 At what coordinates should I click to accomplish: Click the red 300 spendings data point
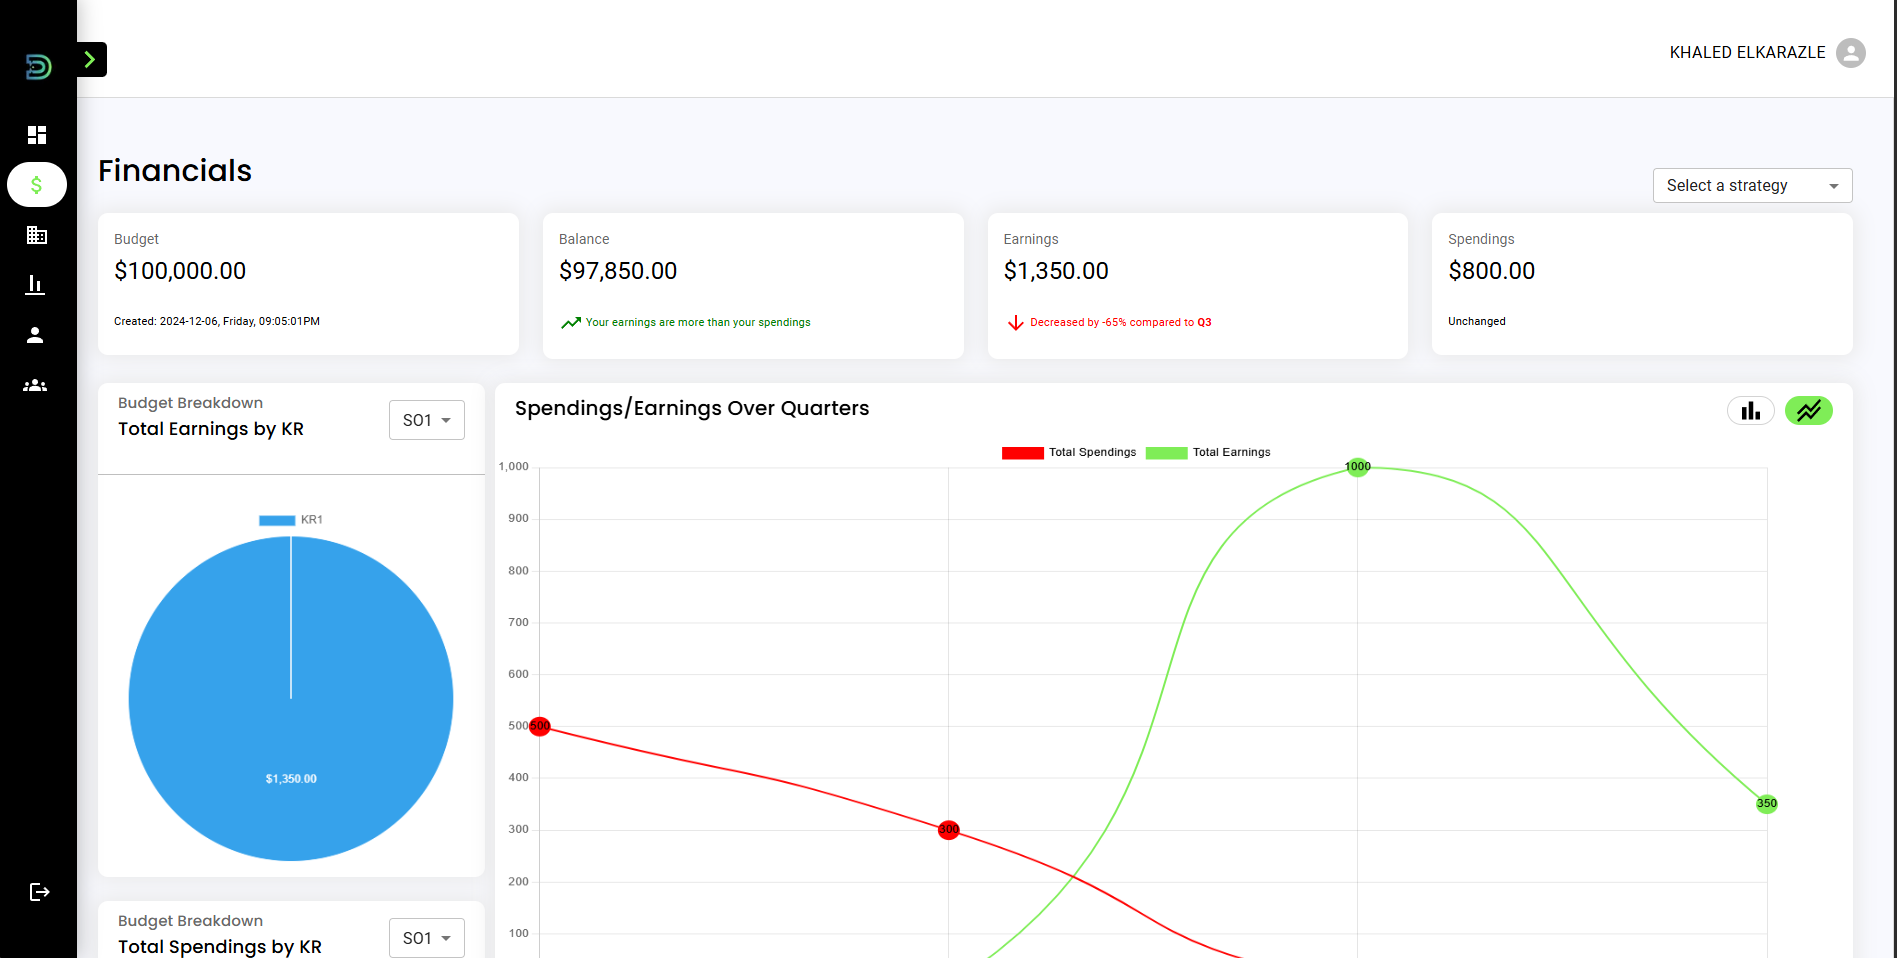pyautogui.click(x=949, y=830)
